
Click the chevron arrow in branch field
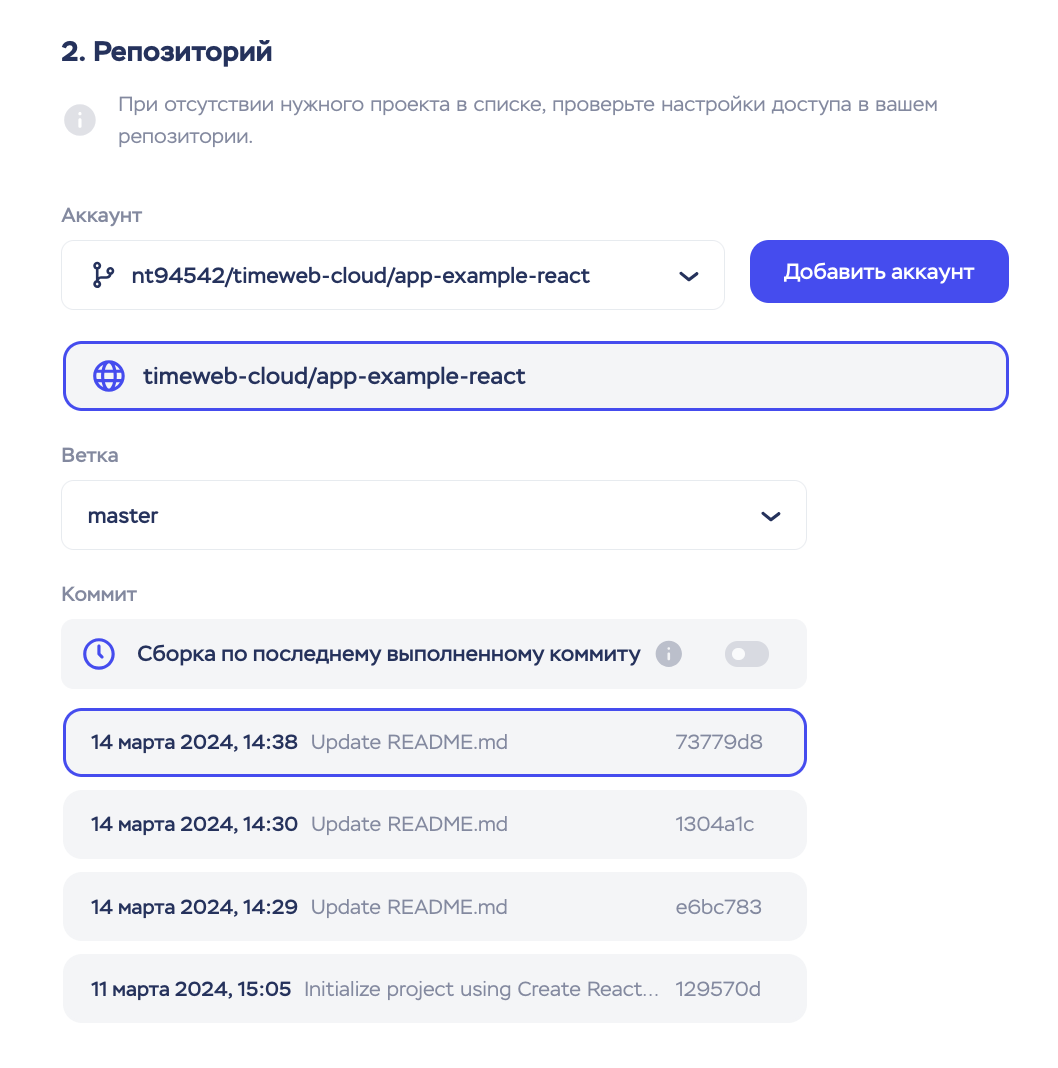(x=770, y=516)
